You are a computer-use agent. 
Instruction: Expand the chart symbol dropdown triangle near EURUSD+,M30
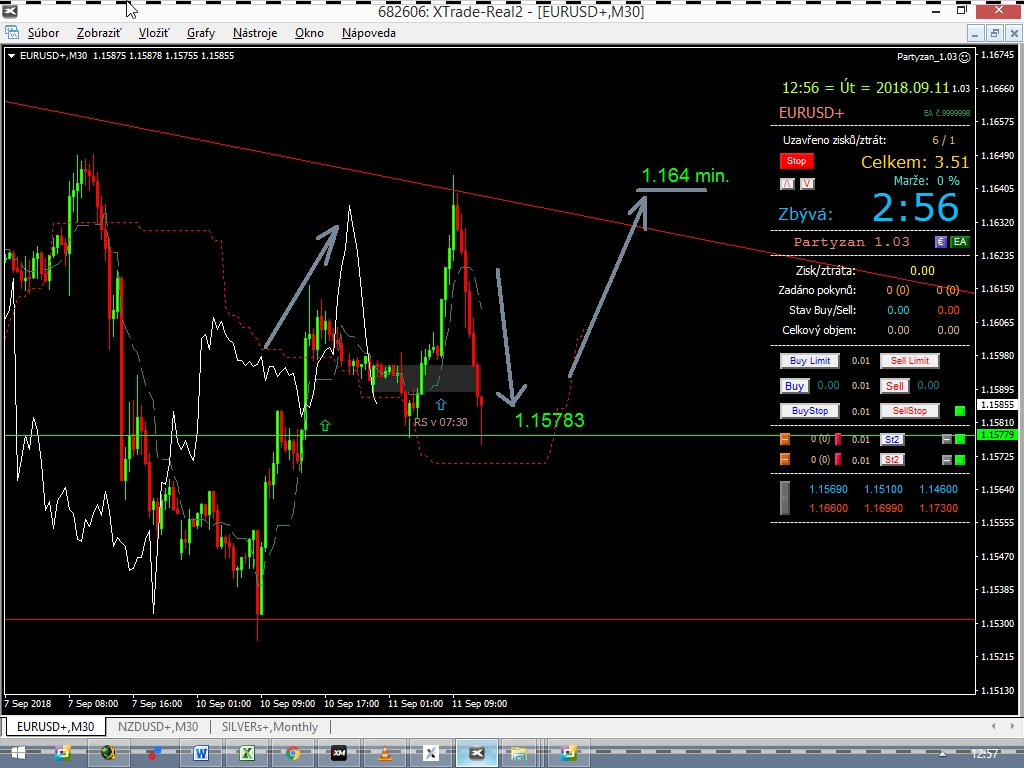pos(11,56)
